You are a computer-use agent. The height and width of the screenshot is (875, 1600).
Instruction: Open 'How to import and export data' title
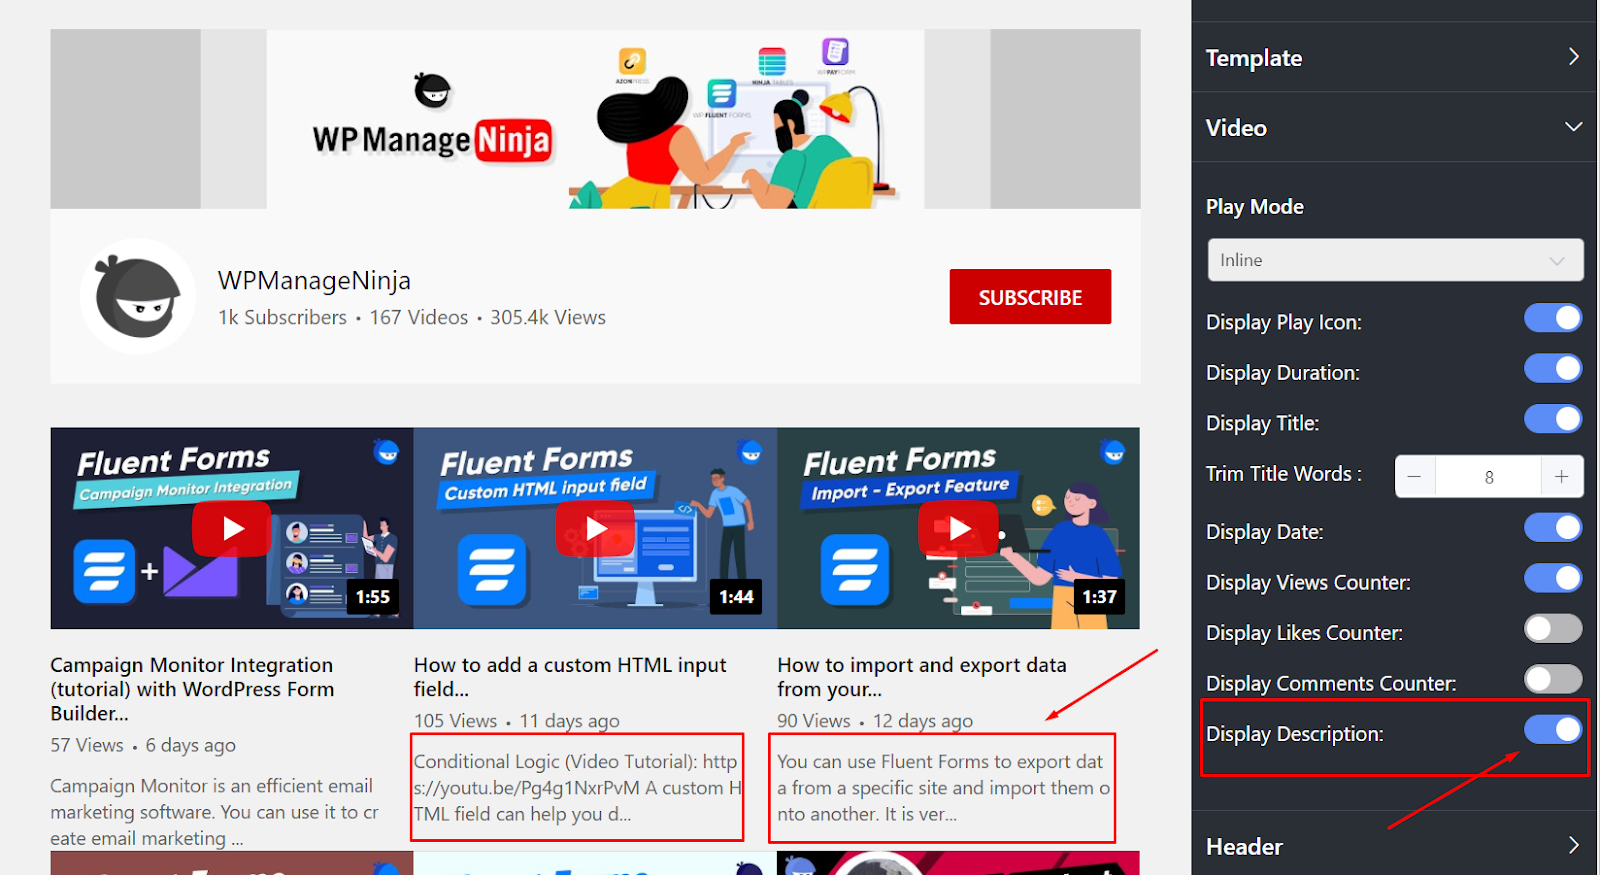[x=922, y=677]
